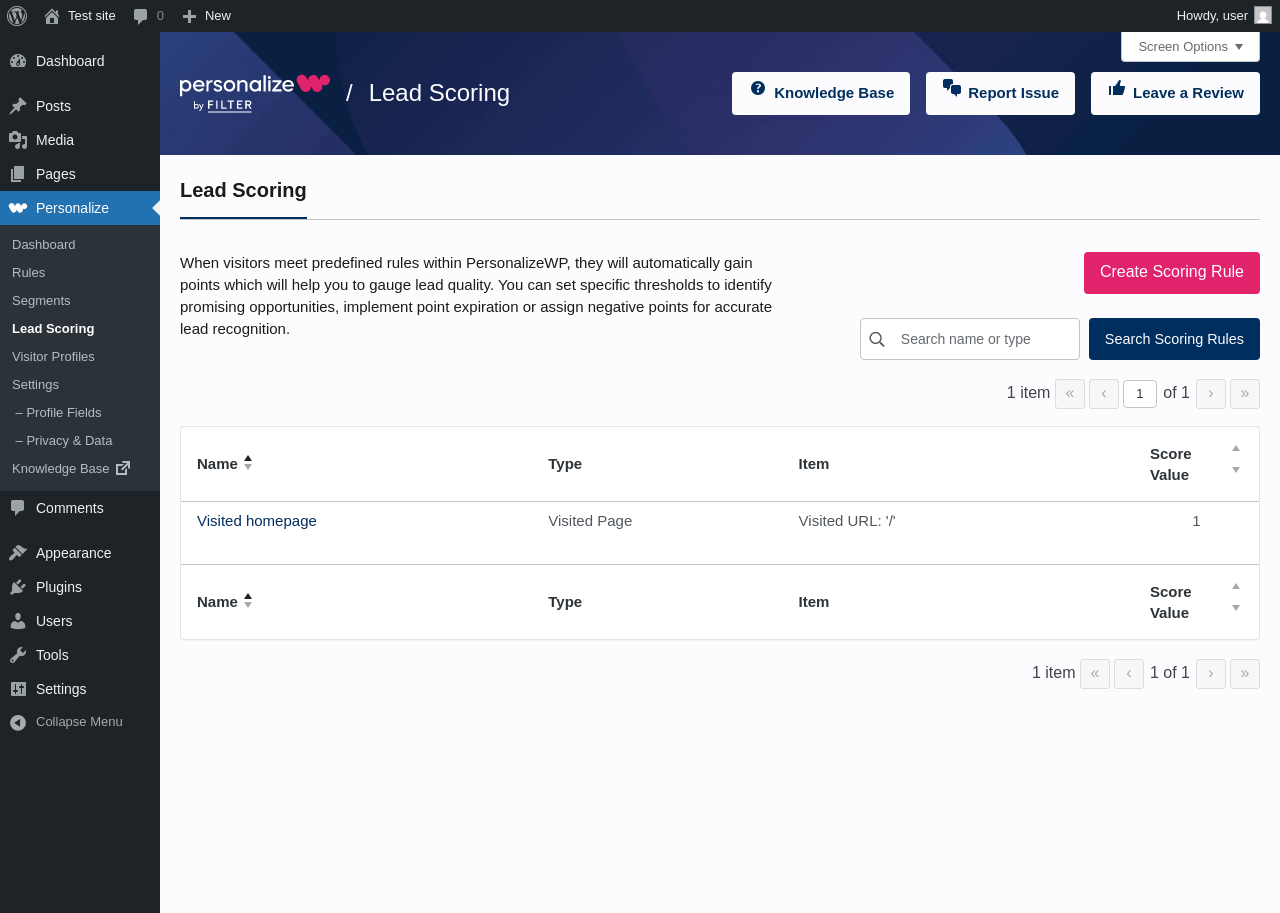
Task: Click the Media icon in sidebar
Action: click(18, 140)
